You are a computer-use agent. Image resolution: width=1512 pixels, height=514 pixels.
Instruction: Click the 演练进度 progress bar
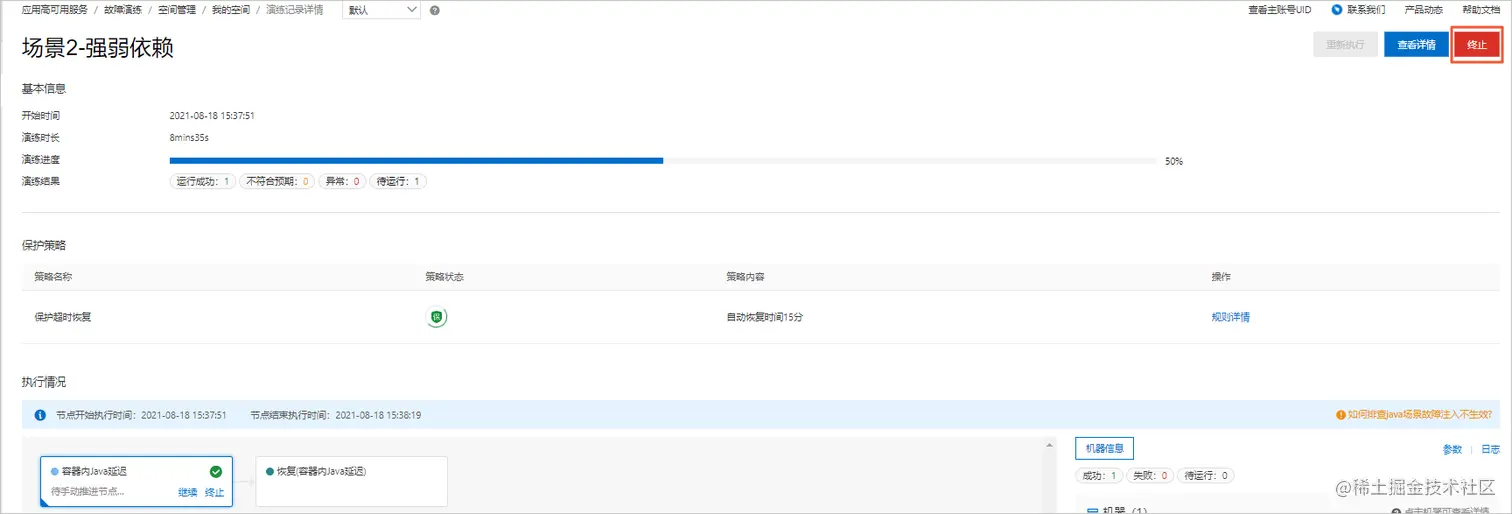(663, 160)
